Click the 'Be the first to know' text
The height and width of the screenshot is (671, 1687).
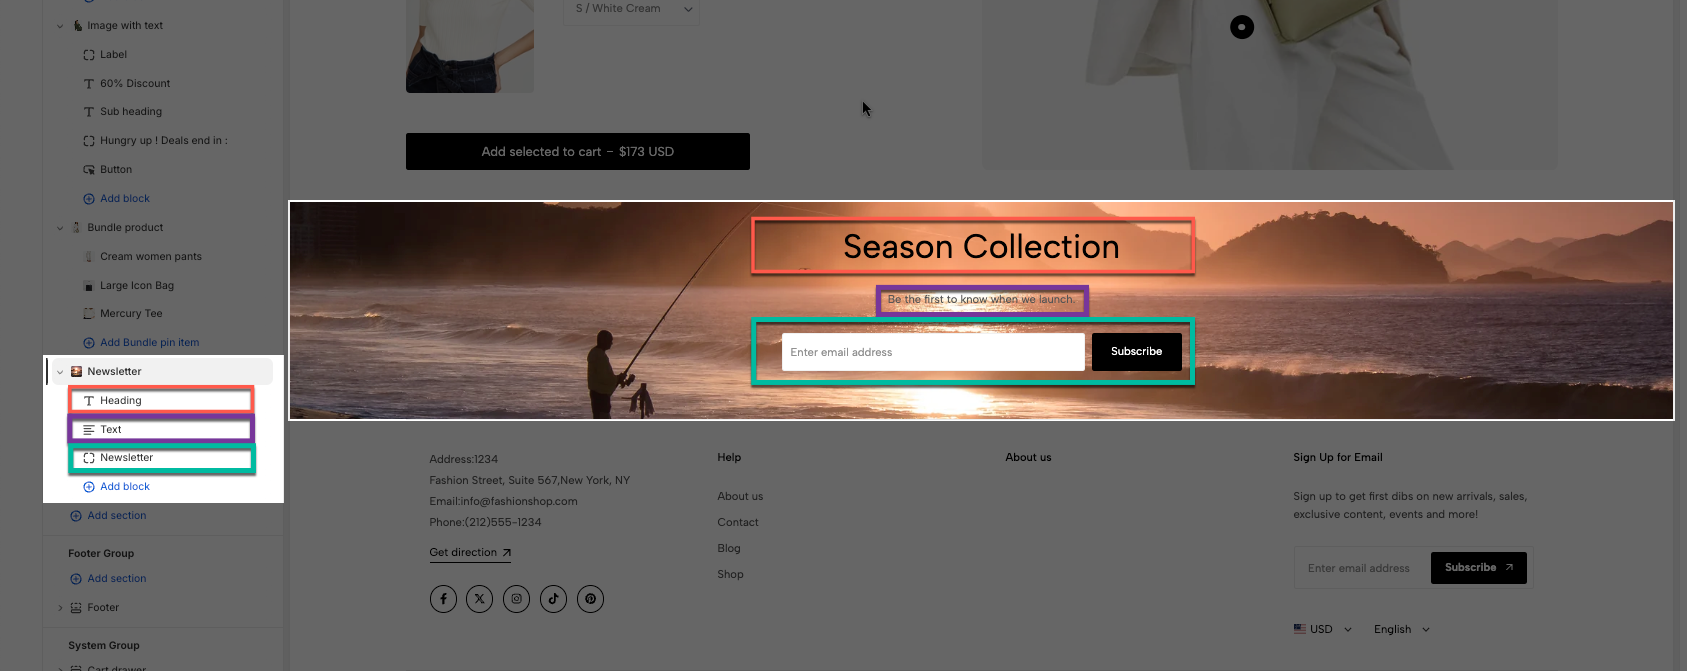(981, 300)
